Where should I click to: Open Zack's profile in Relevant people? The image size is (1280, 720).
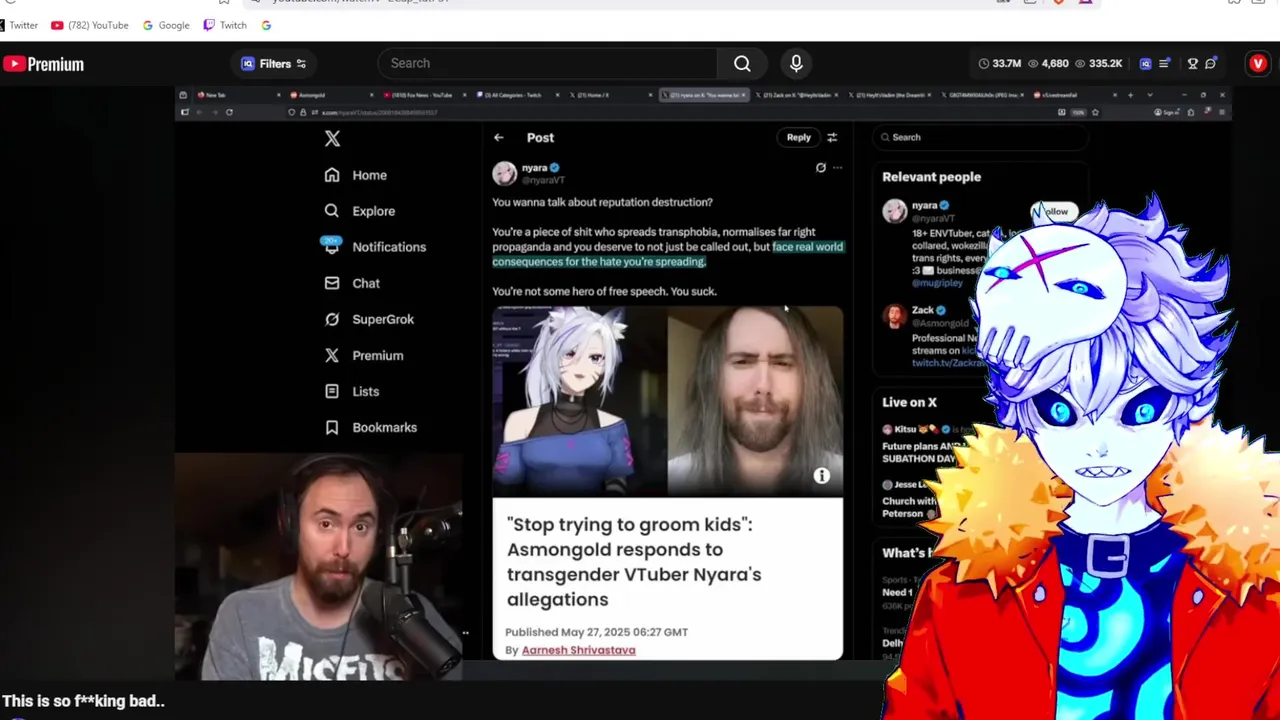pyautogui.click(x=923, y=310)
